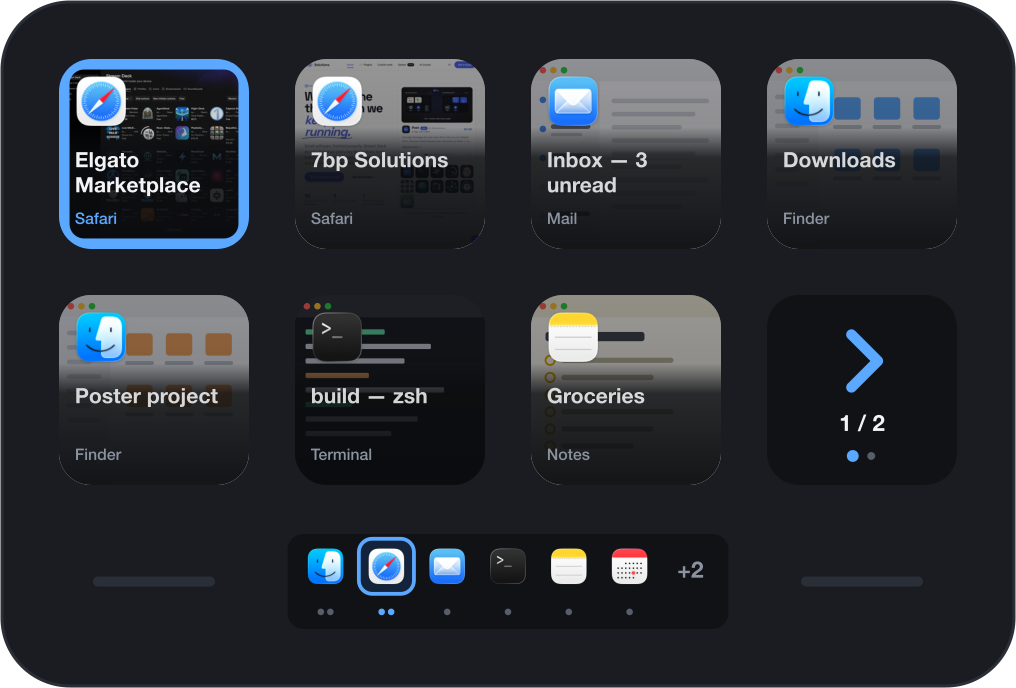Click the Mail envelope icon on the Inbox tile
The width and height of the screenshot is (1016, 688).
tap(573, 101)
